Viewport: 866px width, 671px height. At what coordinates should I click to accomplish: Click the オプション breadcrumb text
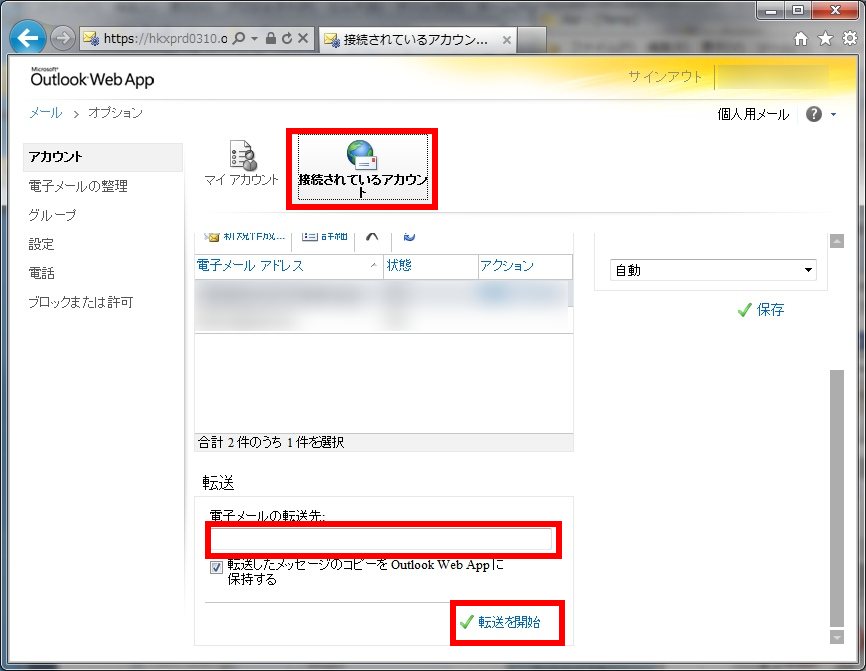coord(115,113)
